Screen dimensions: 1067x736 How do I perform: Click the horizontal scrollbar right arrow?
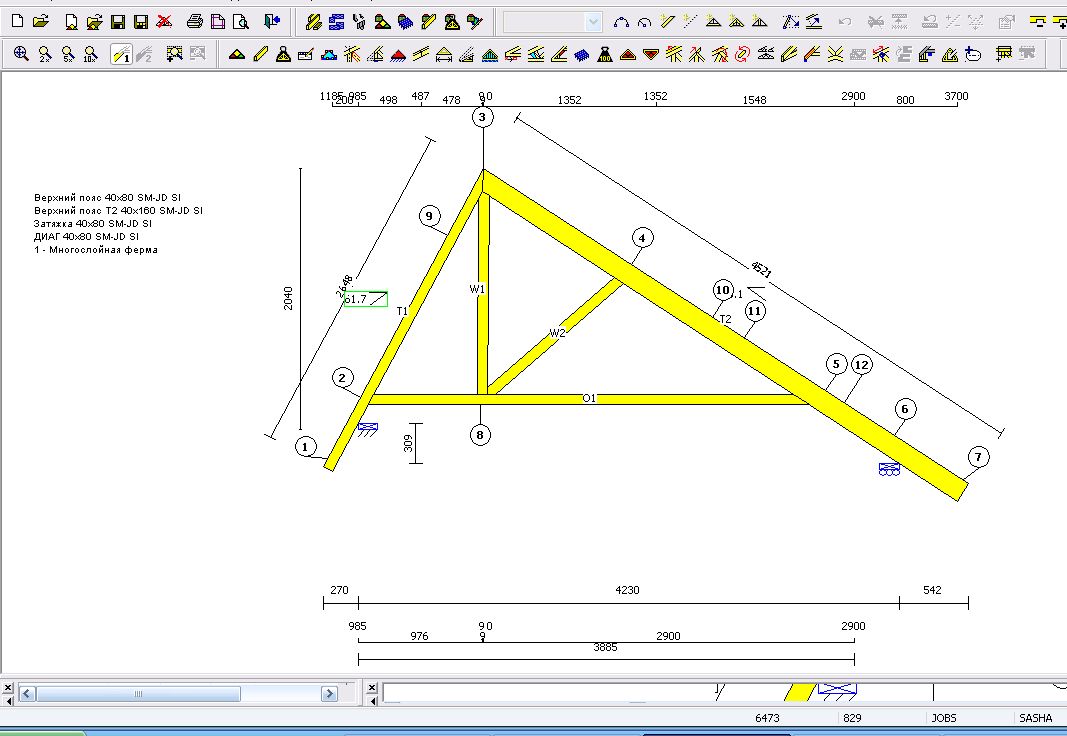tap(329, 694)
